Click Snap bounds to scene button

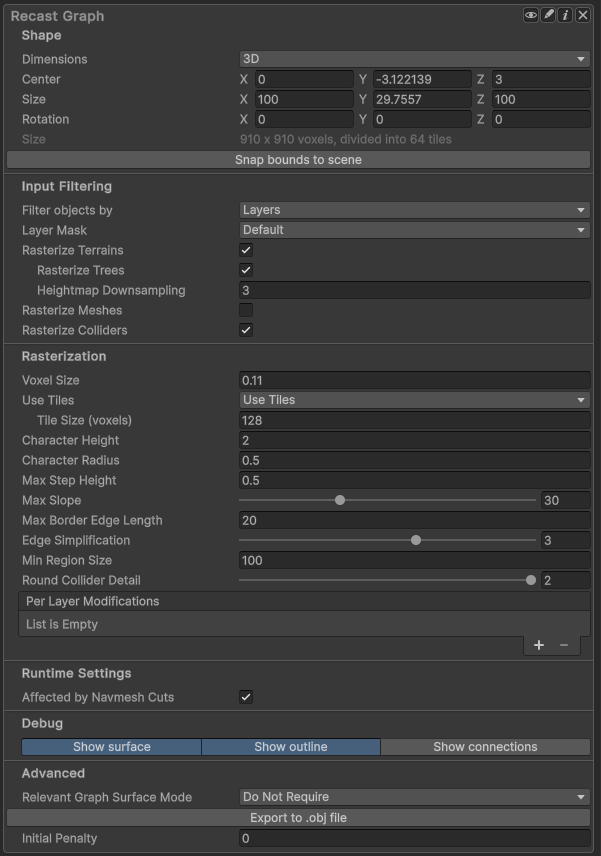point(298,160)
